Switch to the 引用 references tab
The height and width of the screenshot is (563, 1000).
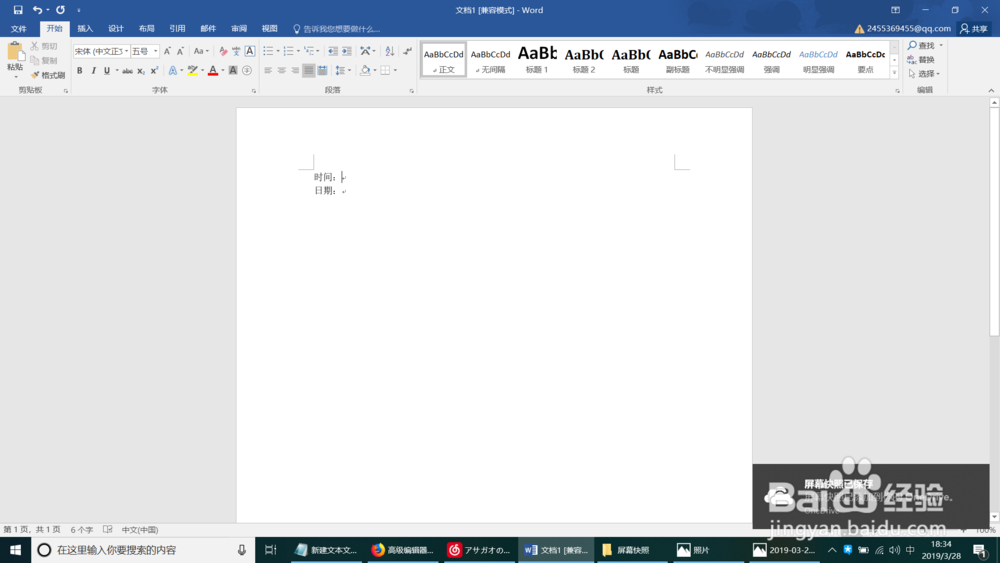[177, 29]
